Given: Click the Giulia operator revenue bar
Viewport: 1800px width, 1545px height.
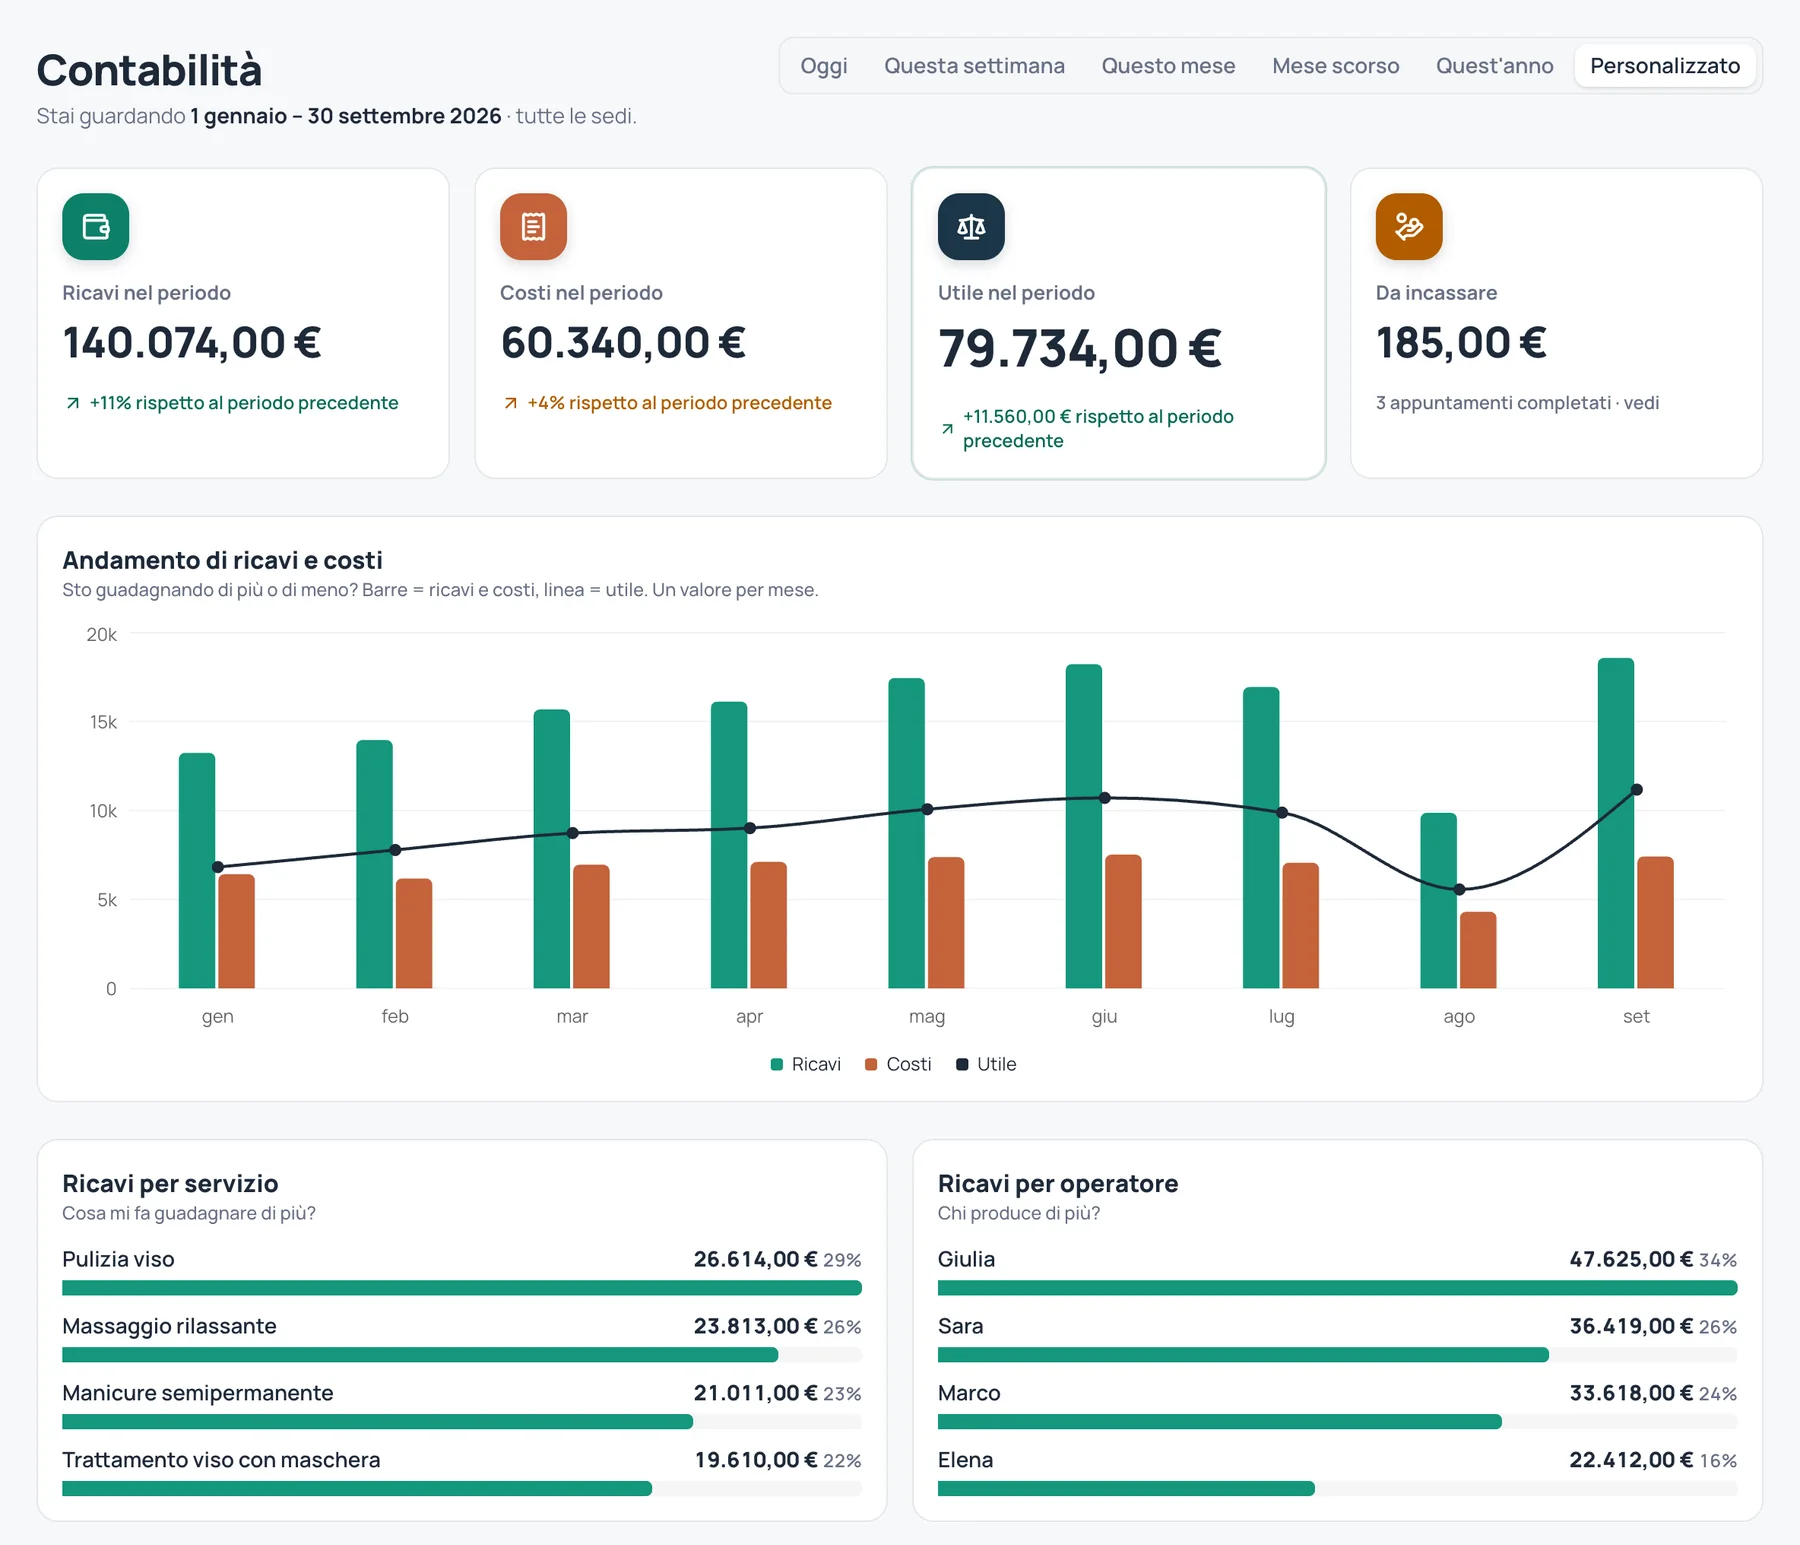Looking at the screenshot, I should (x=1337, y=1288).
